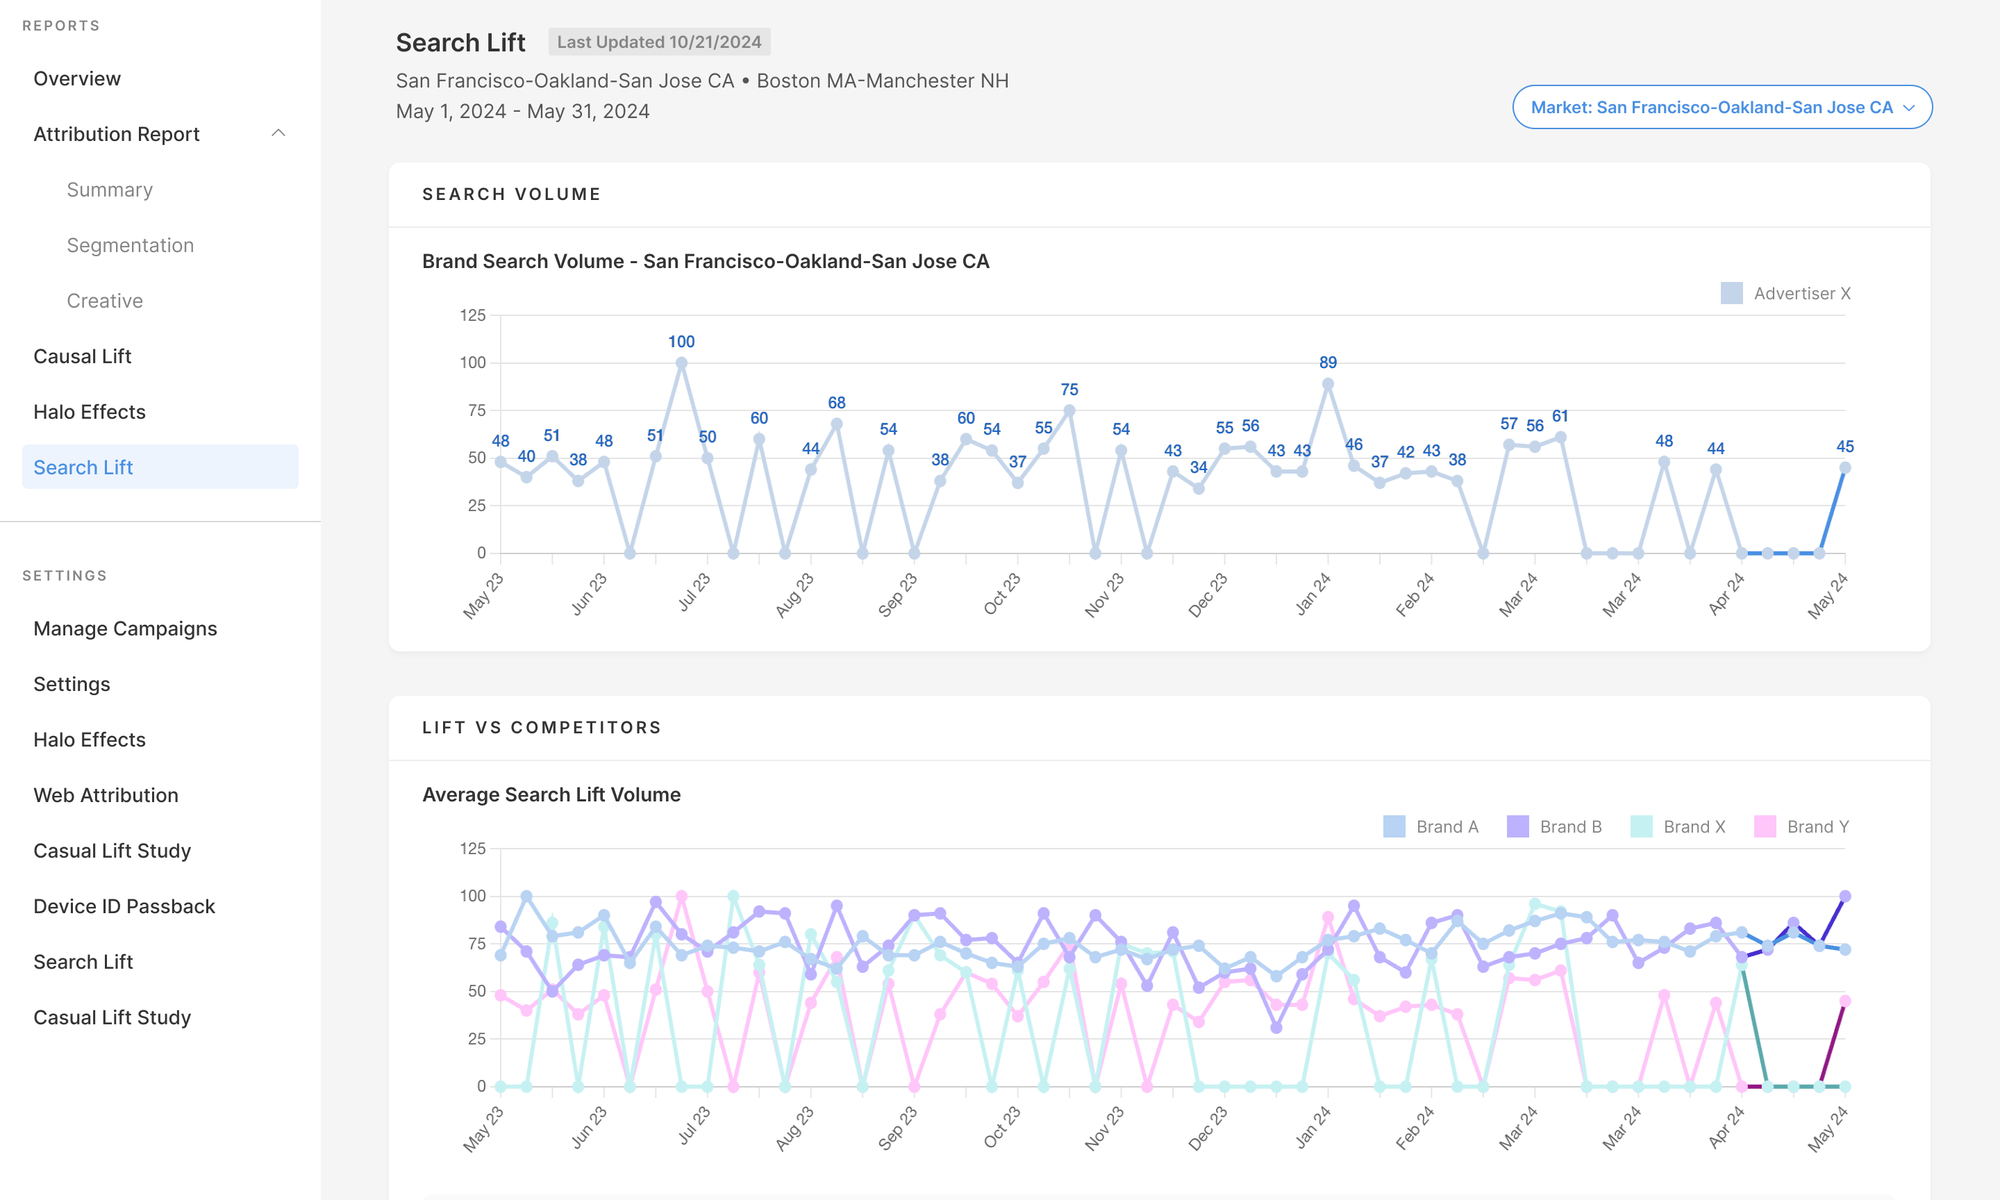Toggle Brand A legend series

tap(1431, 827)
